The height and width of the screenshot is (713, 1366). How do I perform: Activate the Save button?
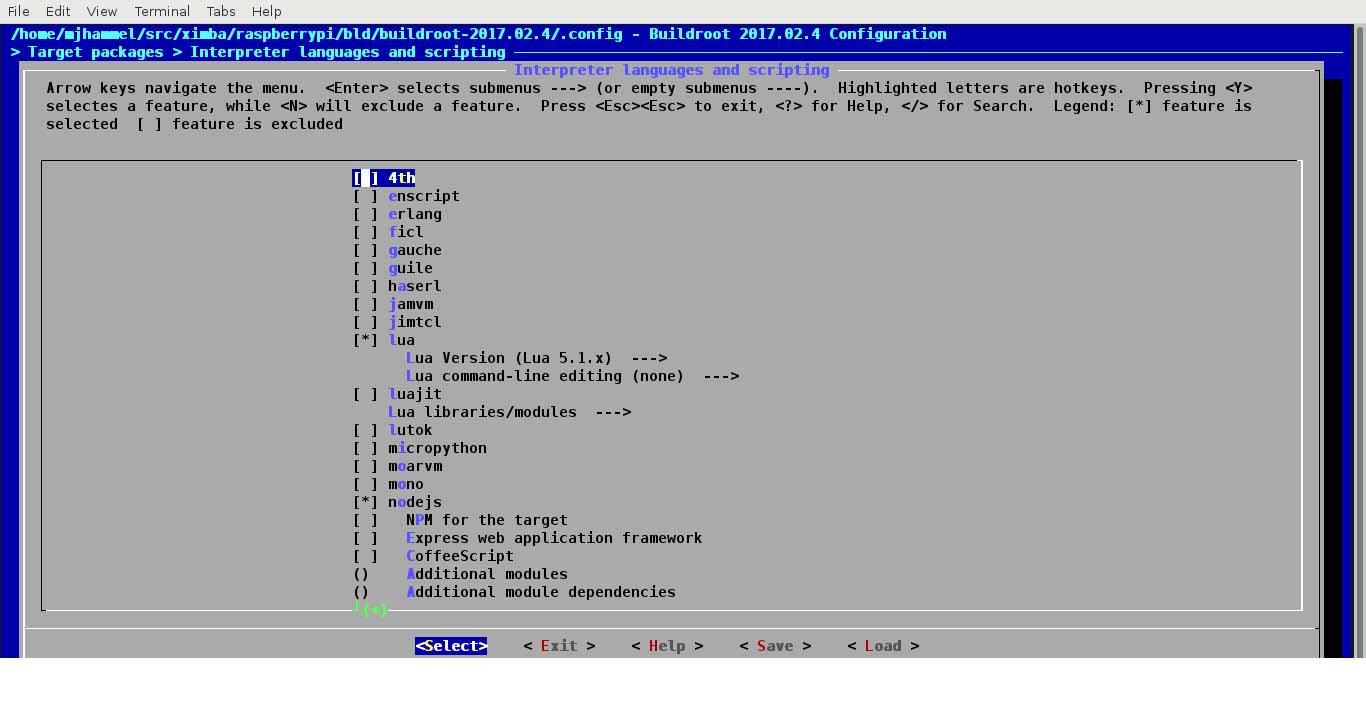775,645
